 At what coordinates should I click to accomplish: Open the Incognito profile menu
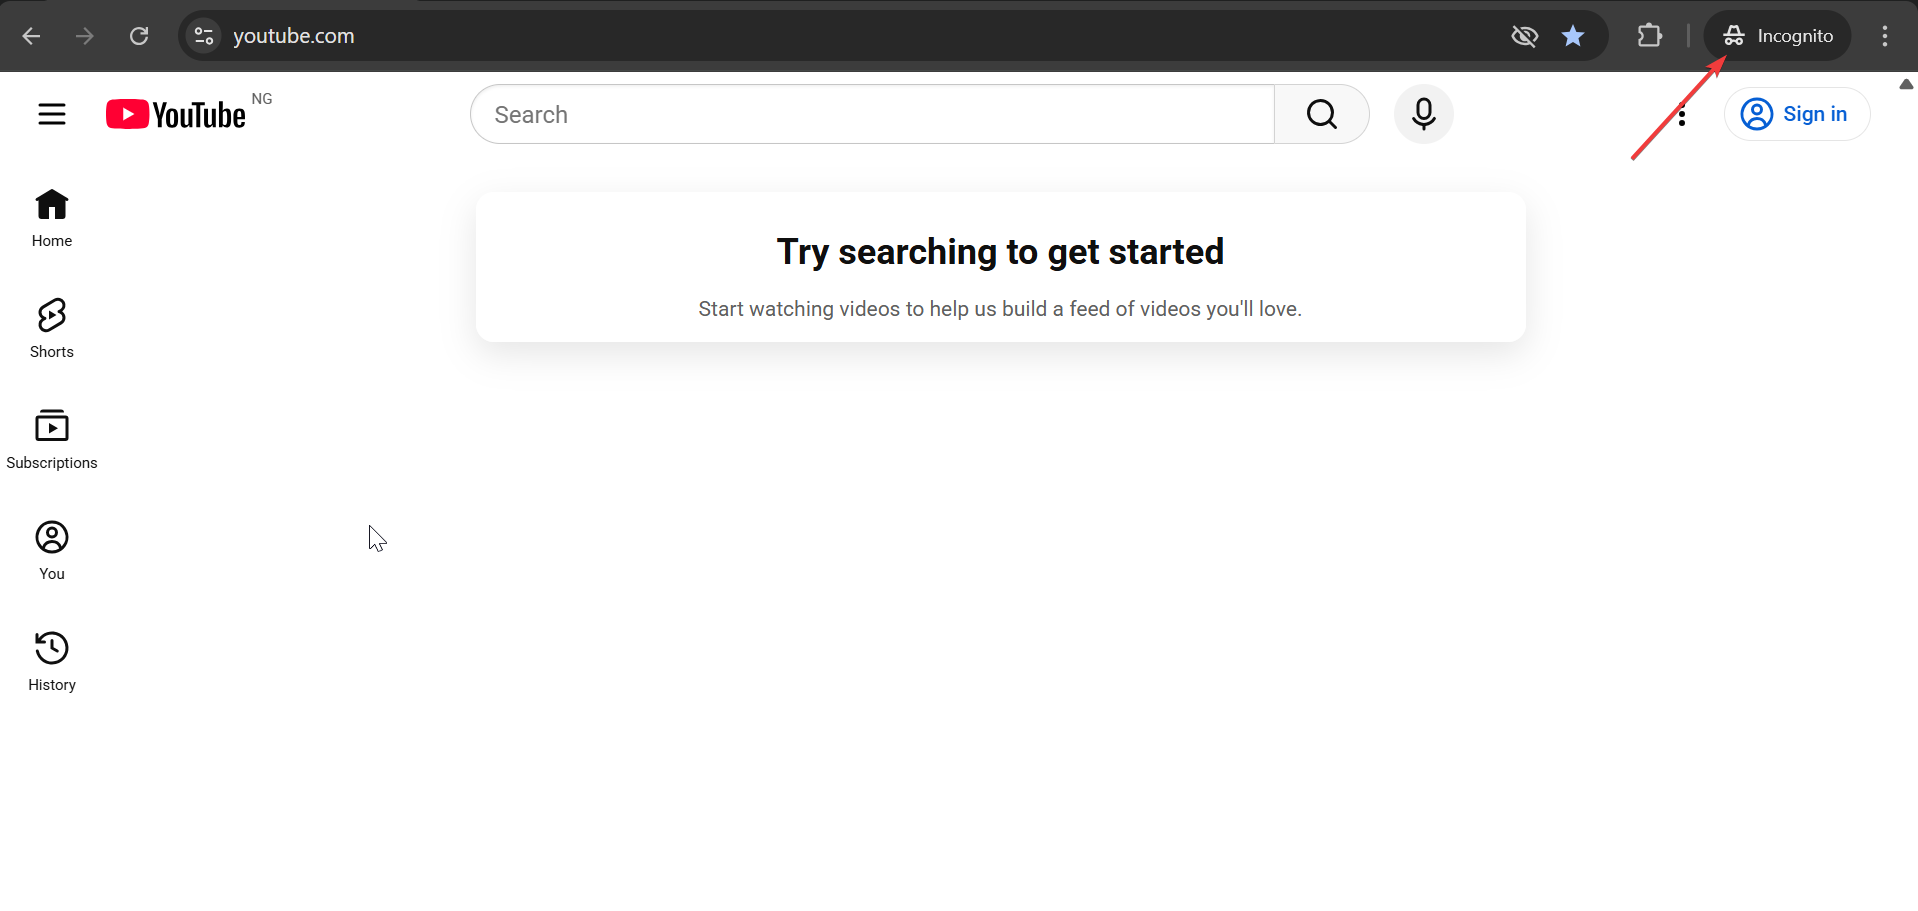pos(1777,36)
